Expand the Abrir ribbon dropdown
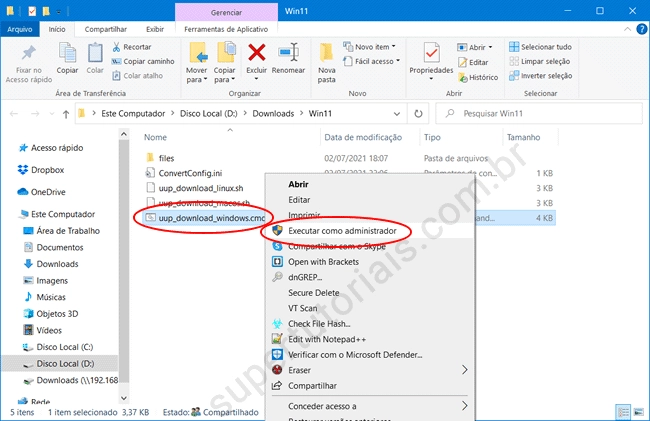 pos(490,47)
